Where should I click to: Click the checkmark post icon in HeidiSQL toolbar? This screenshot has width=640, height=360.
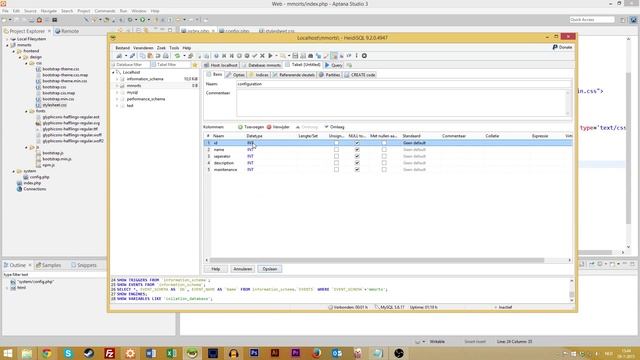coord(255,56)
